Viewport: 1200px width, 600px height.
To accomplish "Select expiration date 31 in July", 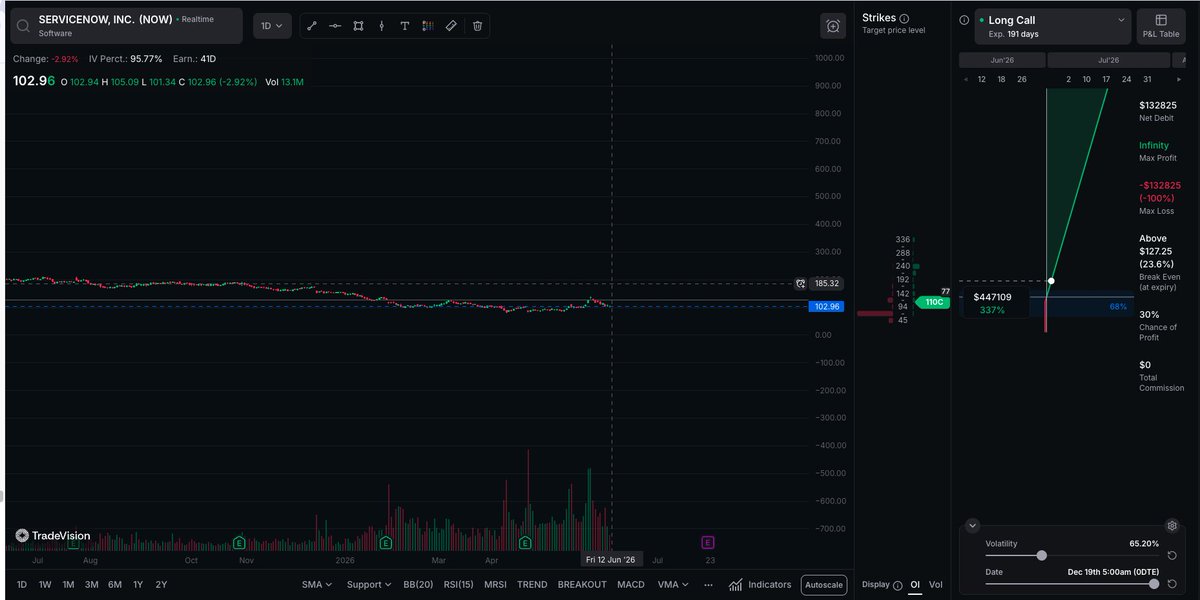I will click(1147, 79).
